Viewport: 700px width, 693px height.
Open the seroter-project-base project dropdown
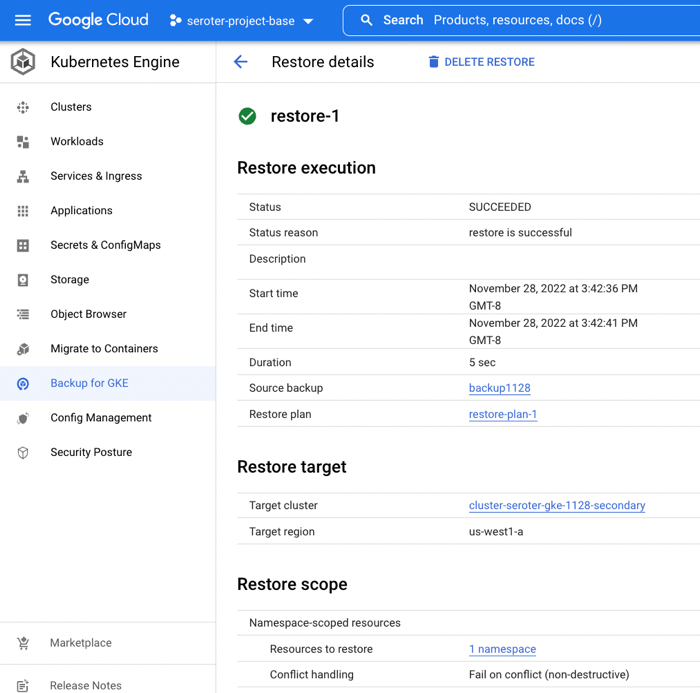pos(241,20)
